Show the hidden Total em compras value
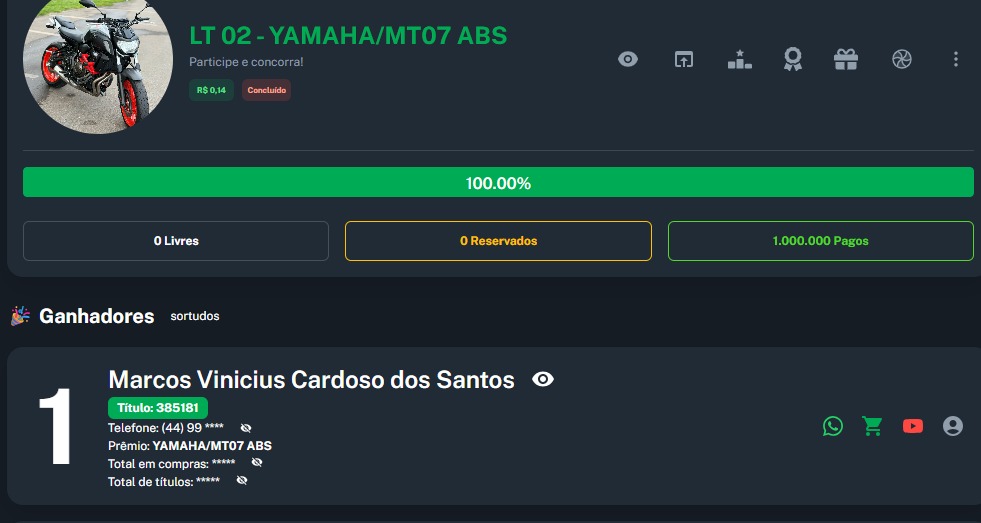The image size is (981, 523). [257, 463]
